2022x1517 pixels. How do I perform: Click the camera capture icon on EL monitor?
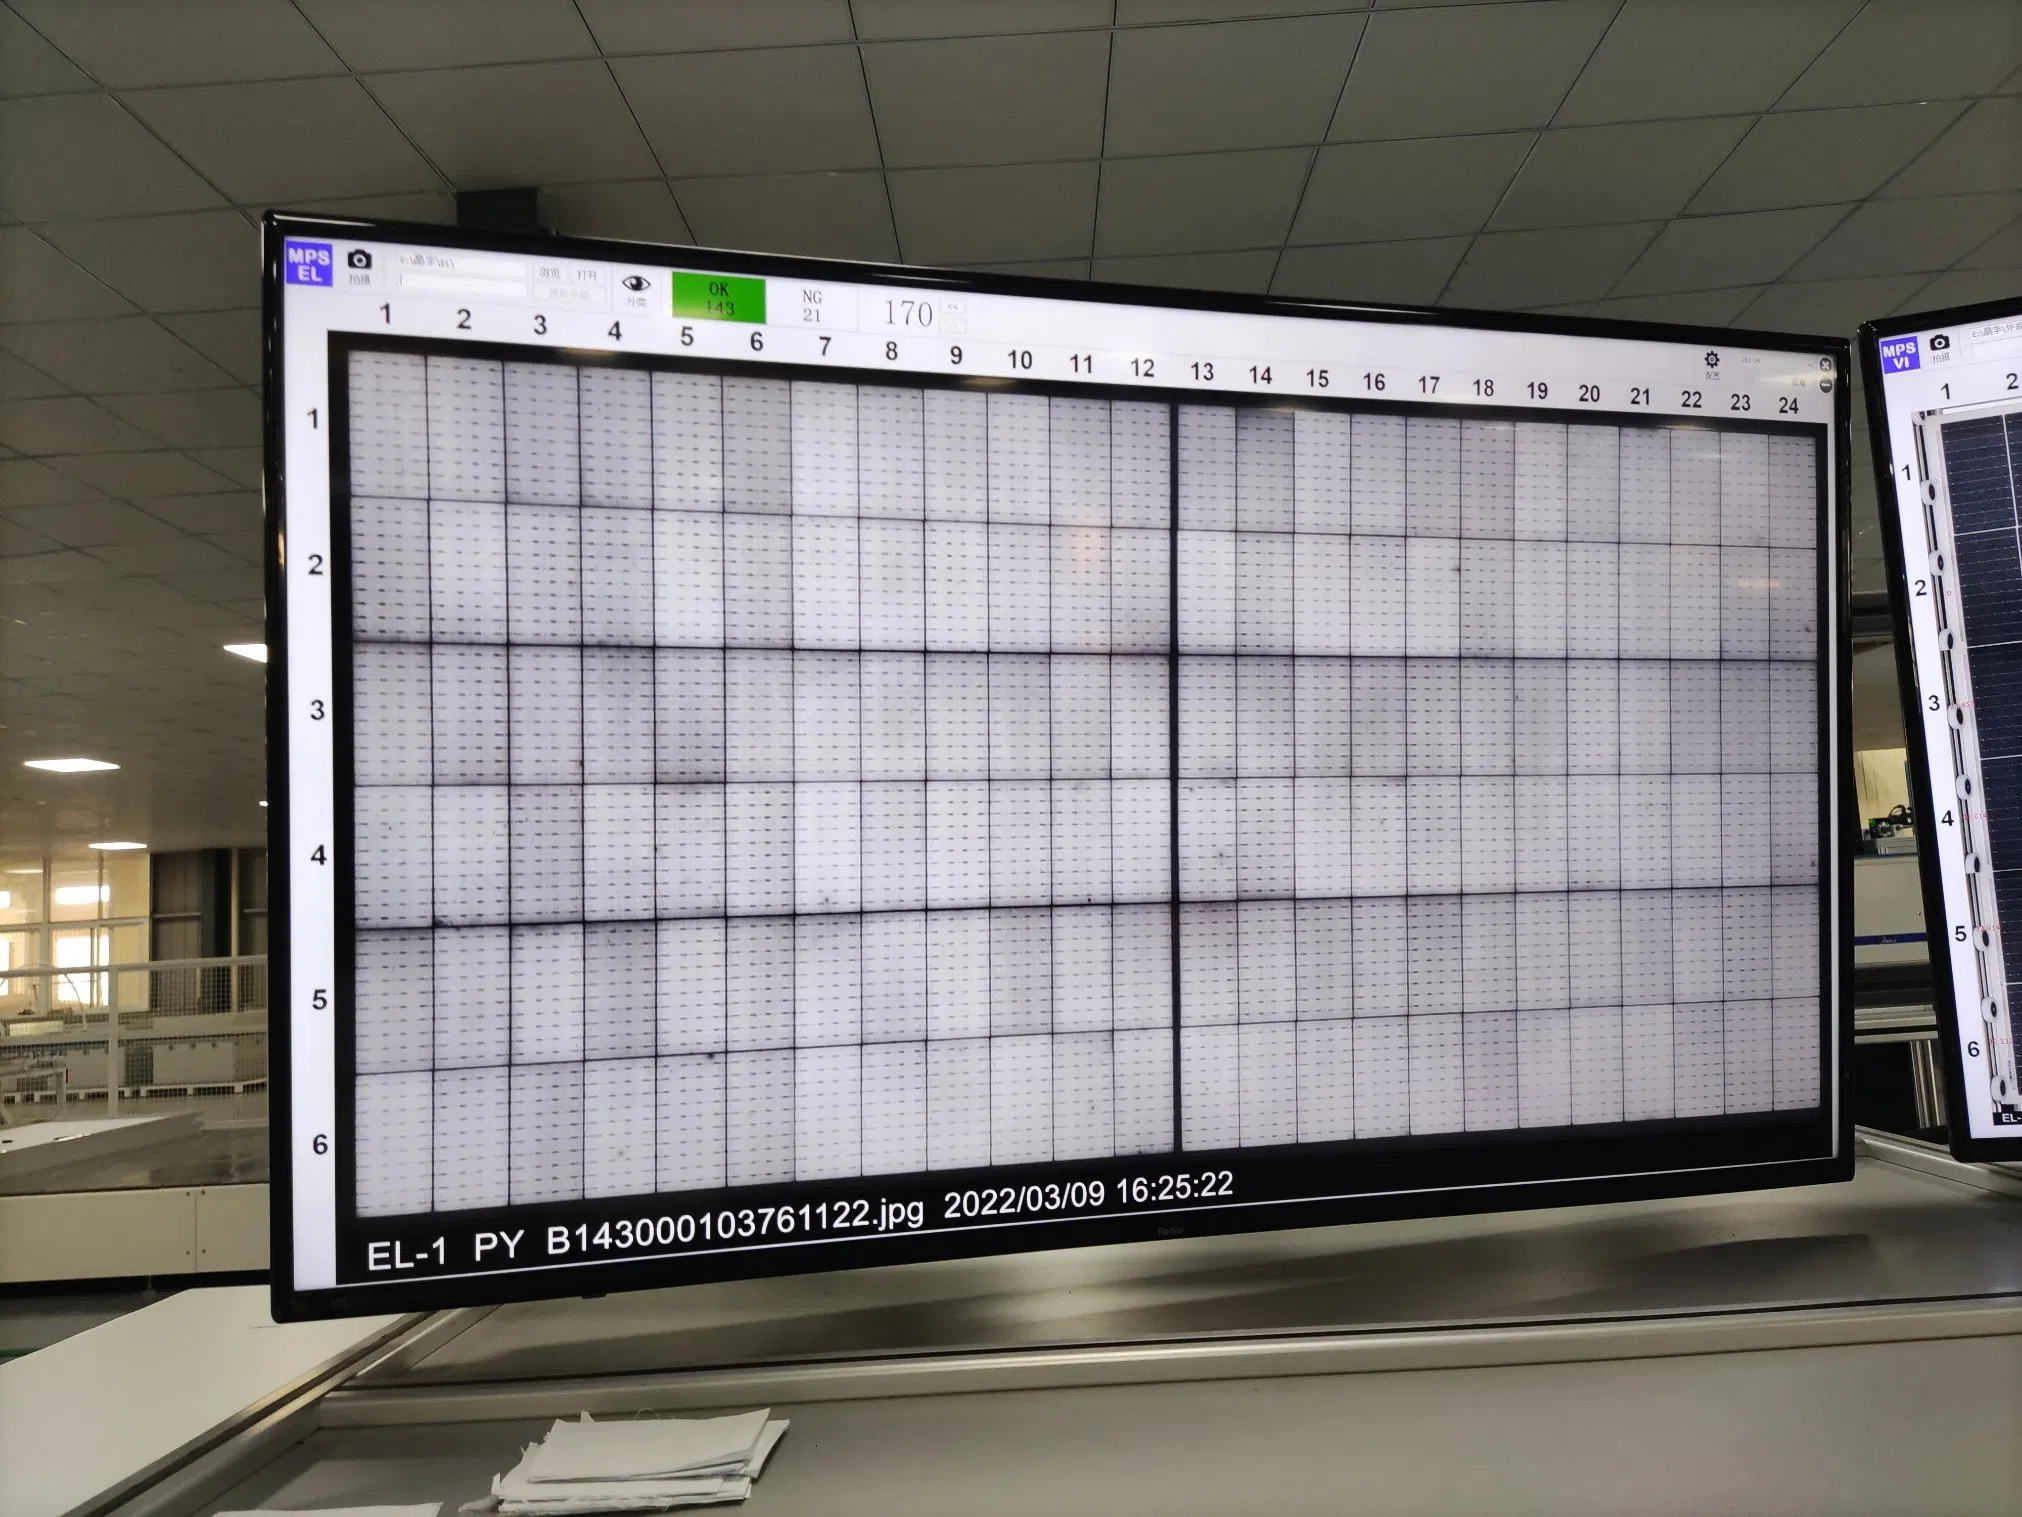(359, 261)
